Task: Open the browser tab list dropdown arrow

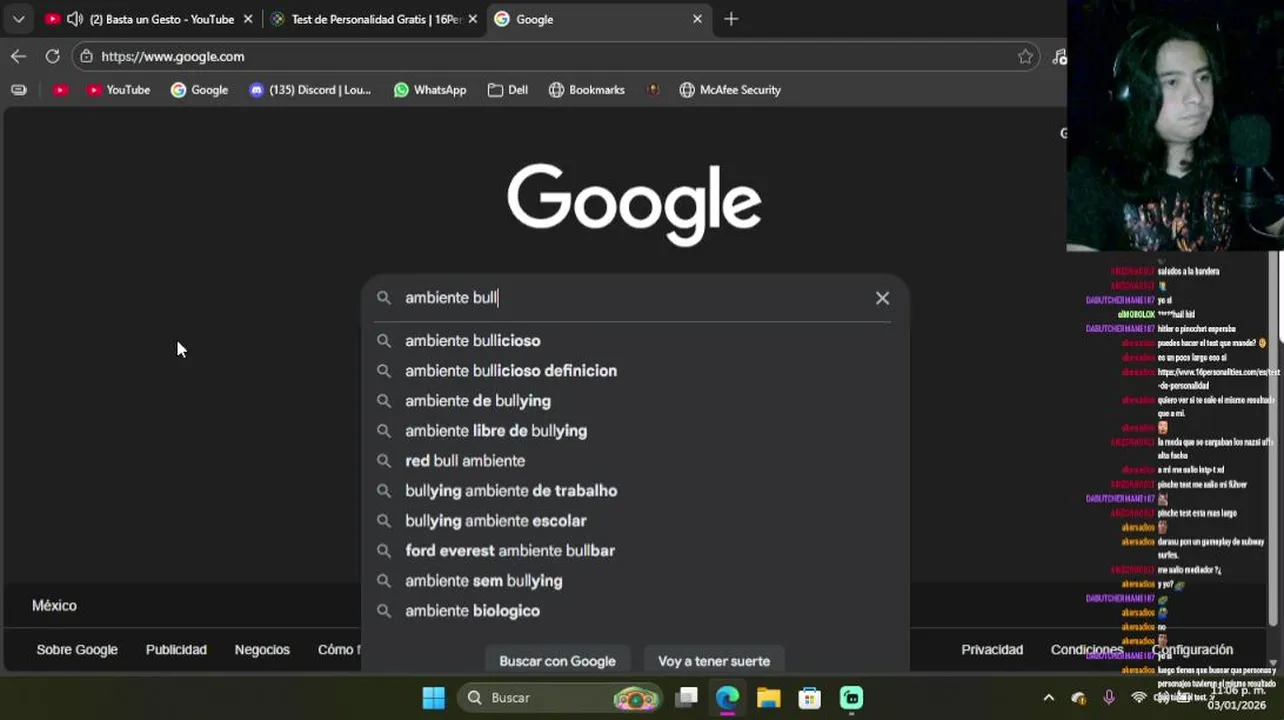Action: [x=18, y=19]
